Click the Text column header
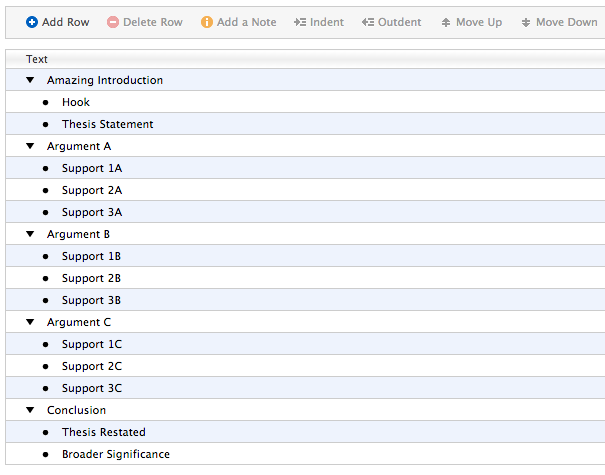Viewport: 605px width, 475px height. (x=37, y=59)
